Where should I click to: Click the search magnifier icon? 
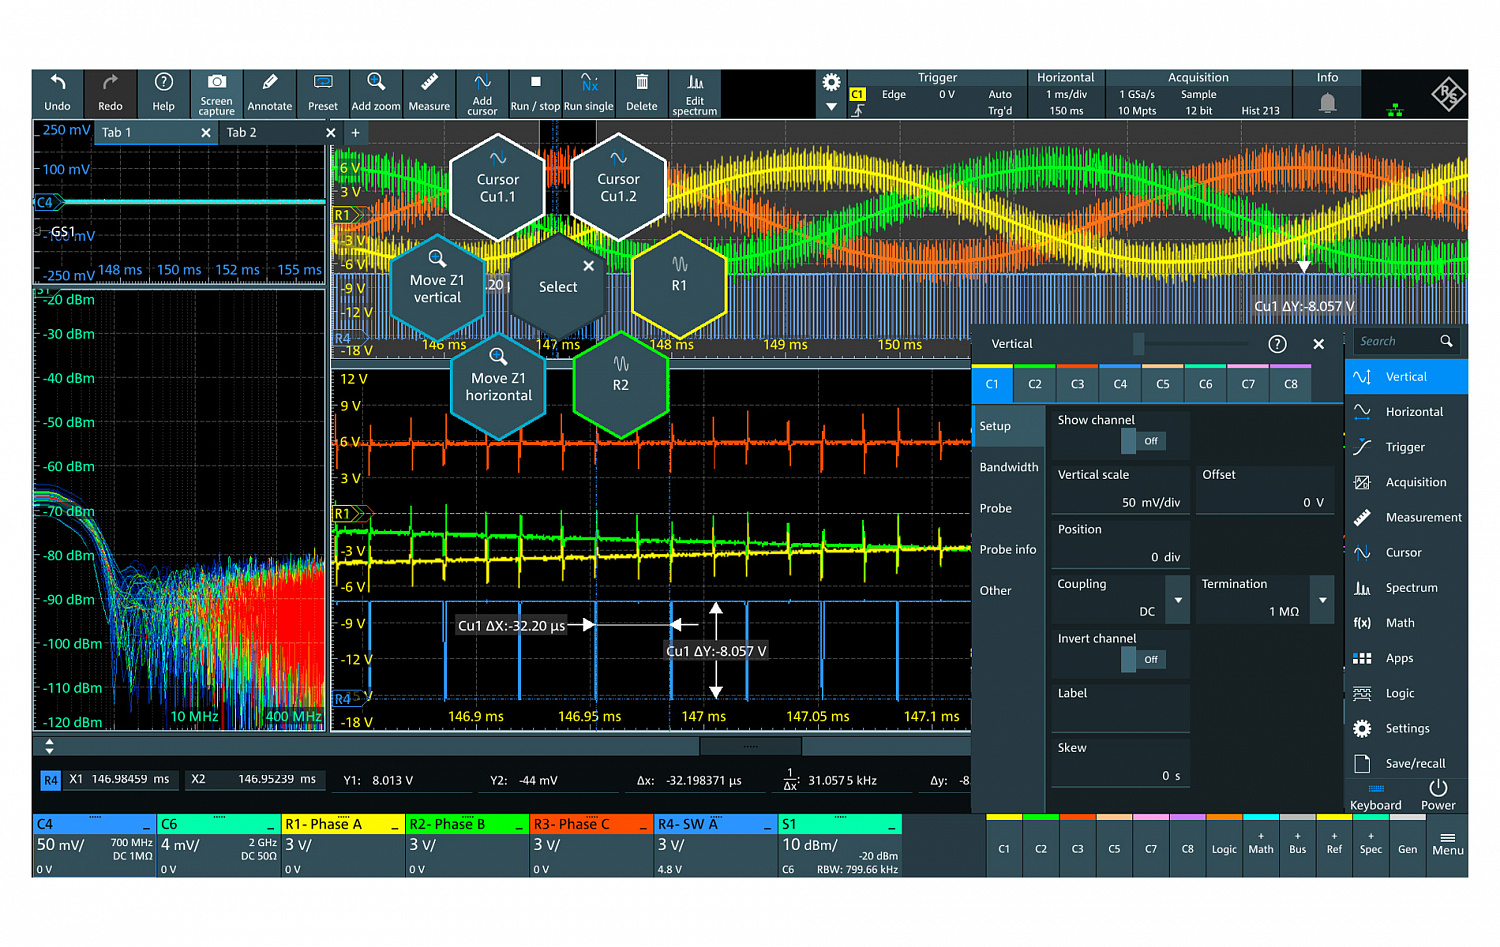1446,341
